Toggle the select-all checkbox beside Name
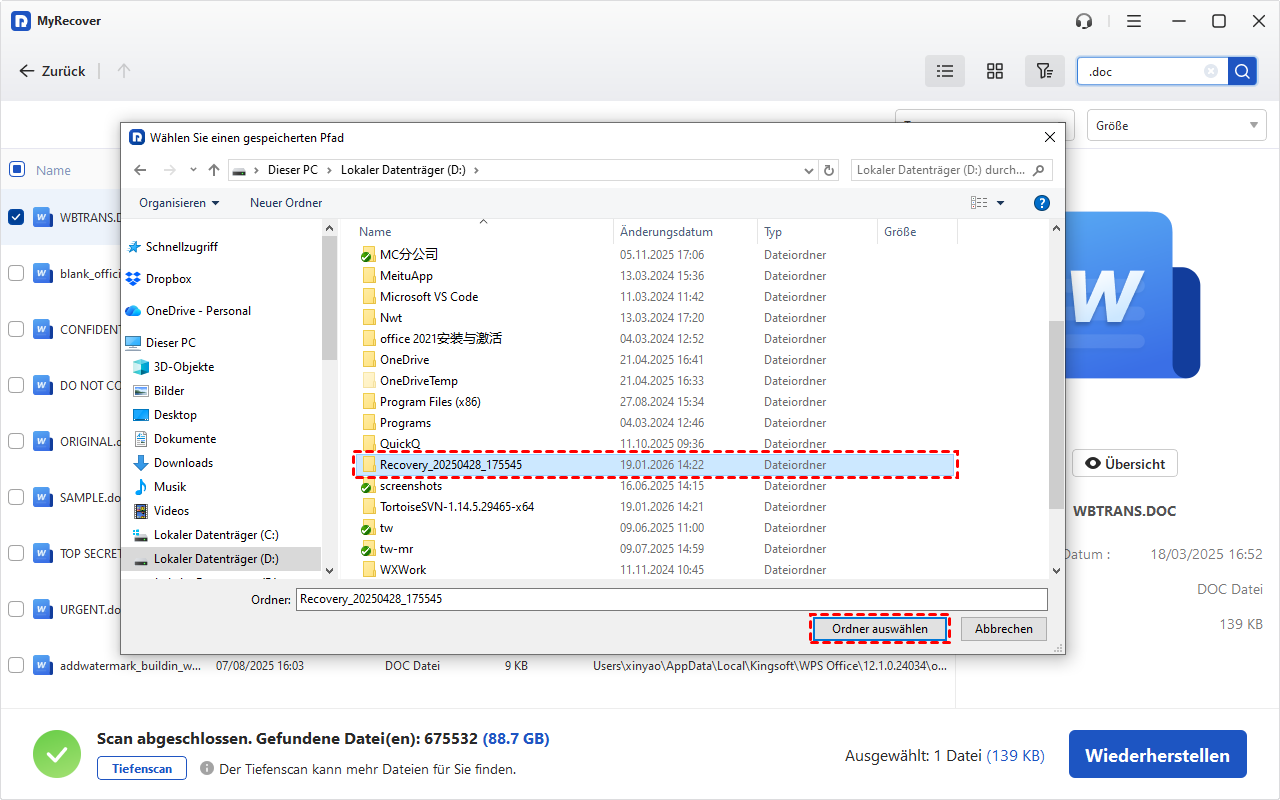Viewport: 1280px width, 800px height. 17,170
